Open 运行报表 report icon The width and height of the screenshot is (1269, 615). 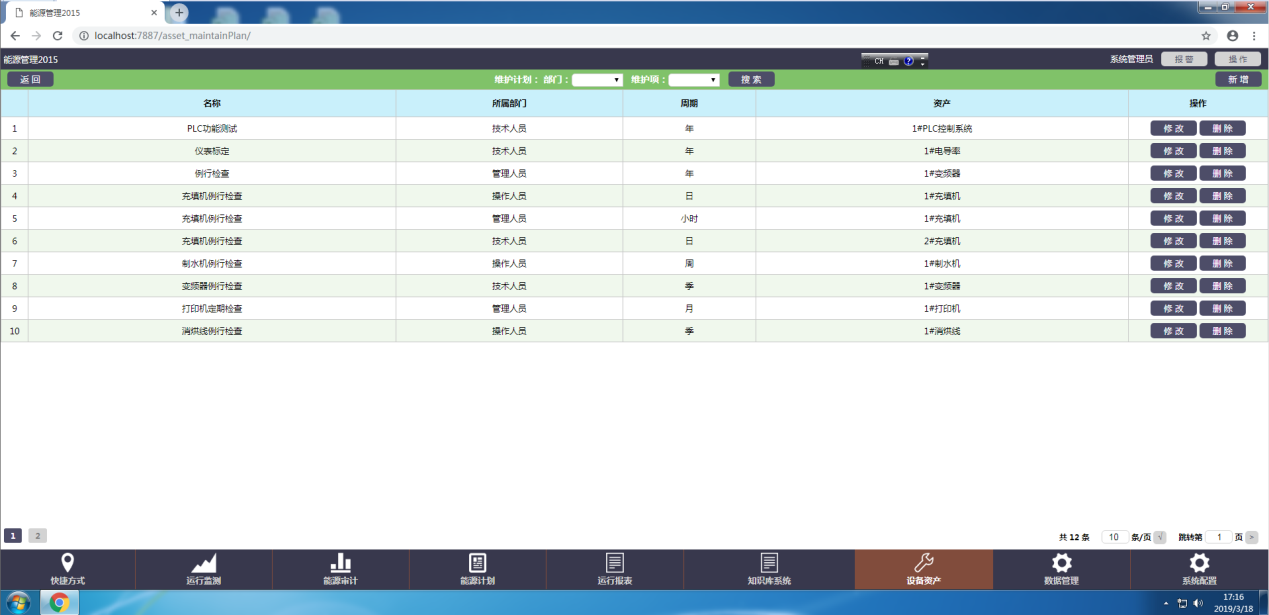point(614,563)
